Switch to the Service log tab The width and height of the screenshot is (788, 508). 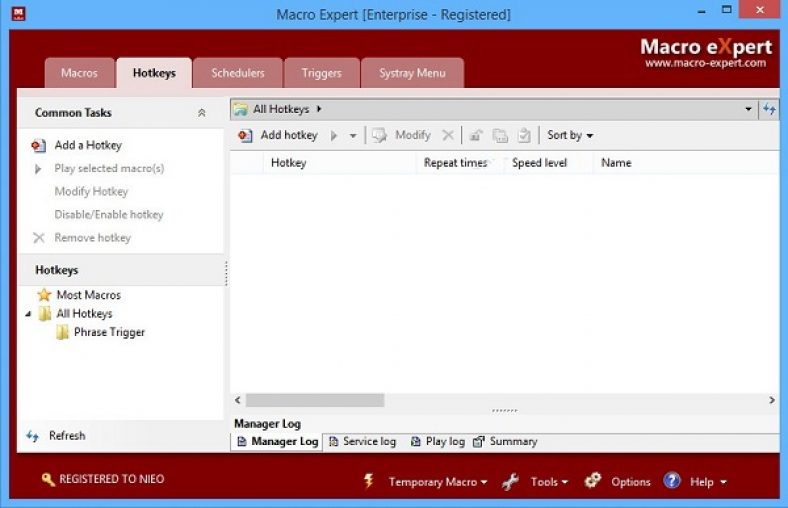[362, 442]
